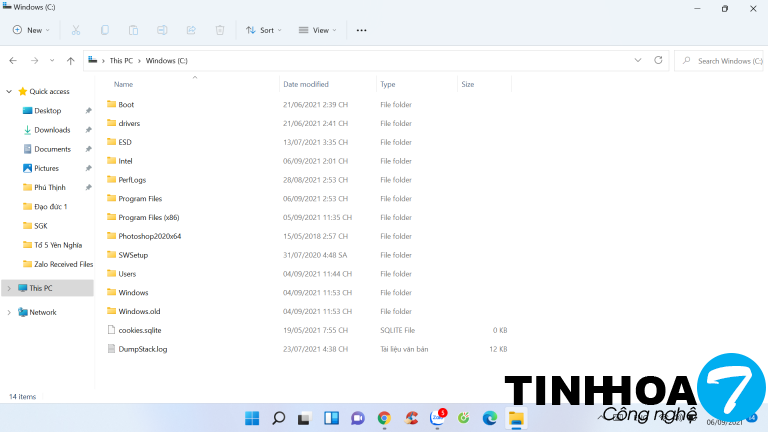
Task: Click the Rename icon in toolbar
Action: click(x=163, y=30)
